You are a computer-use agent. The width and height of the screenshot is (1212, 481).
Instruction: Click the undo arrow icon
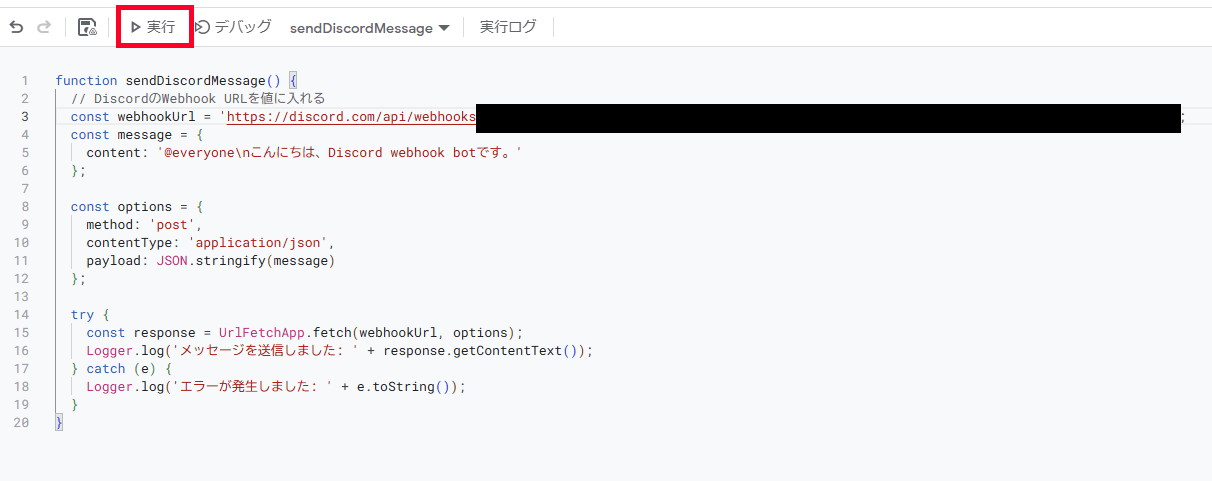coord(16,28)
